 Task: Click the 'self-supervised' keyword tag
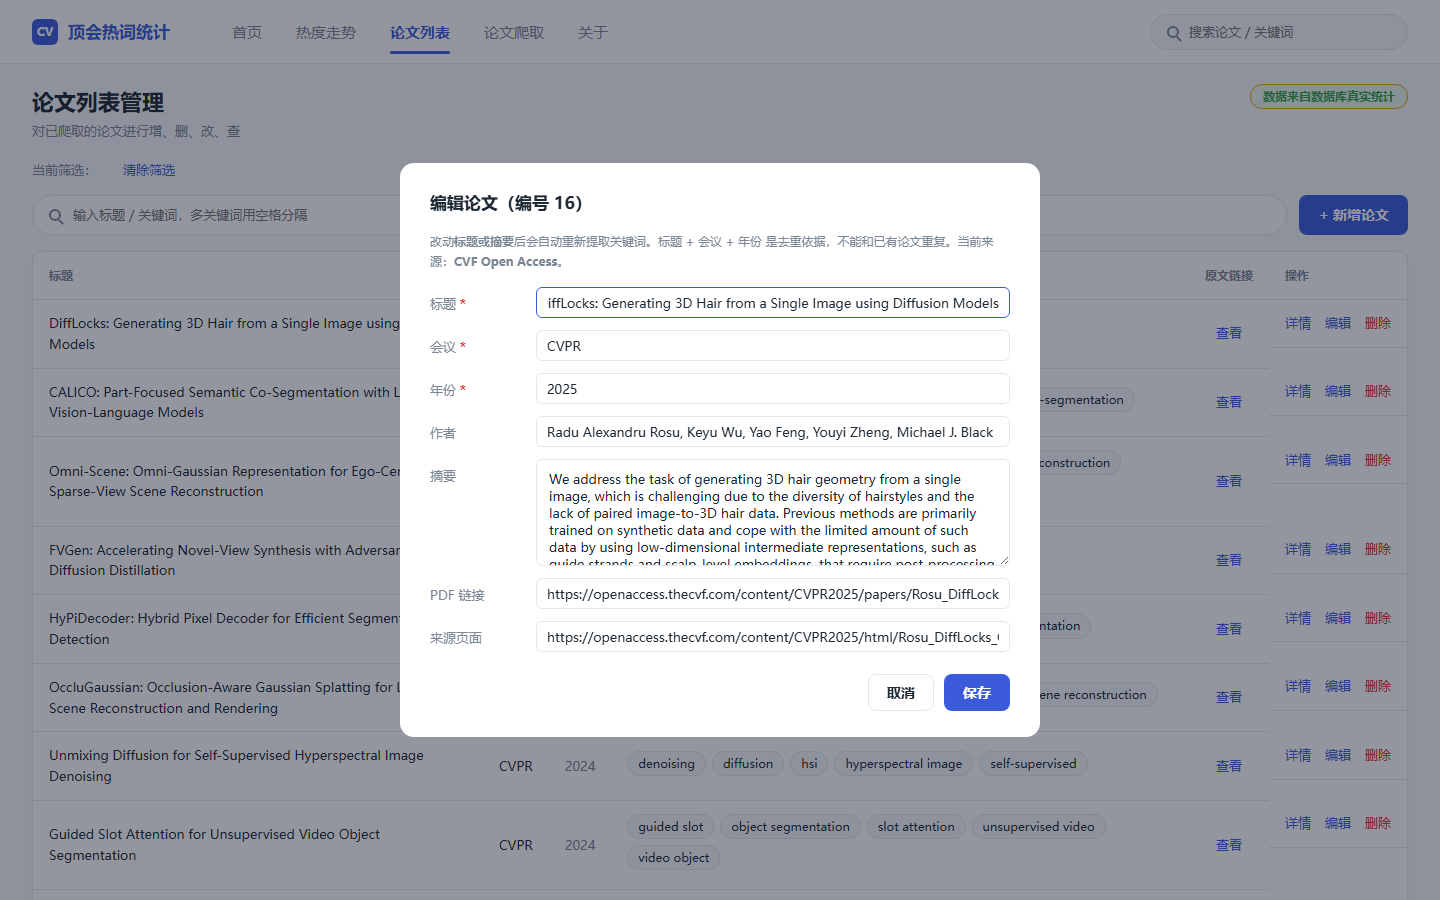pyautogui.click(x=1033, y=764)
